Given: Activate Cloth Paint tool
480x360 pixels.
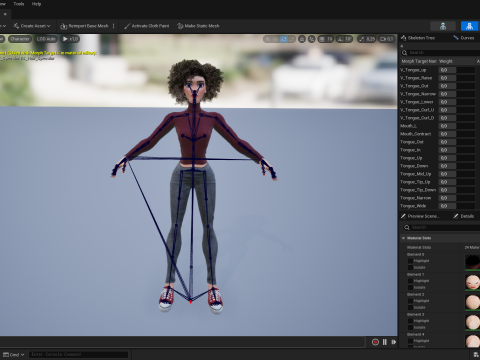Looking at the screenshot, I should point(146,26).
